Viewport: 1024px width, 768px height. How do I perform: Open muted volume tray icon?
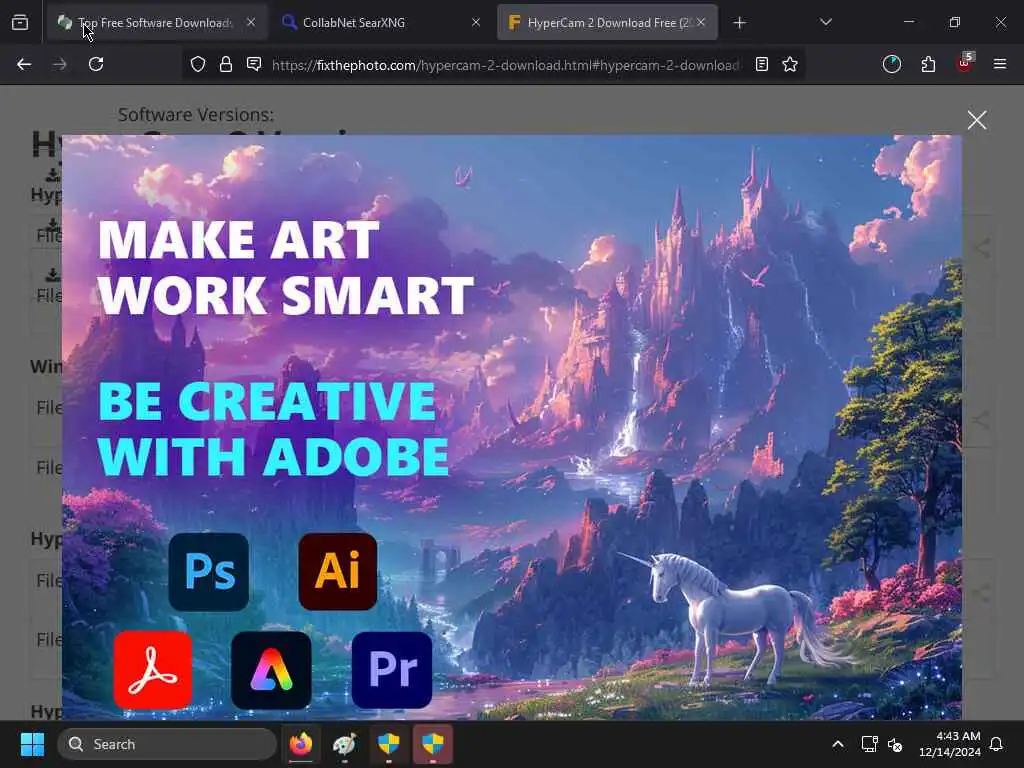coord(895,744)
